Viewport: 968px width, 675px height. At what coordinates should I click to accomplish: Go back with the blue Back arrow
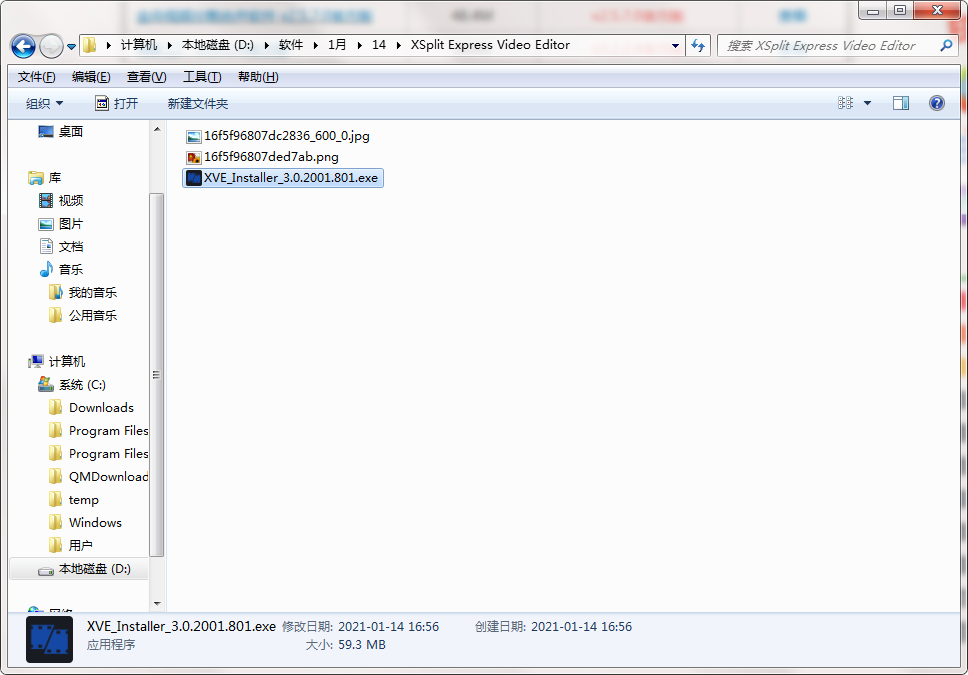[x=23, y=46]
